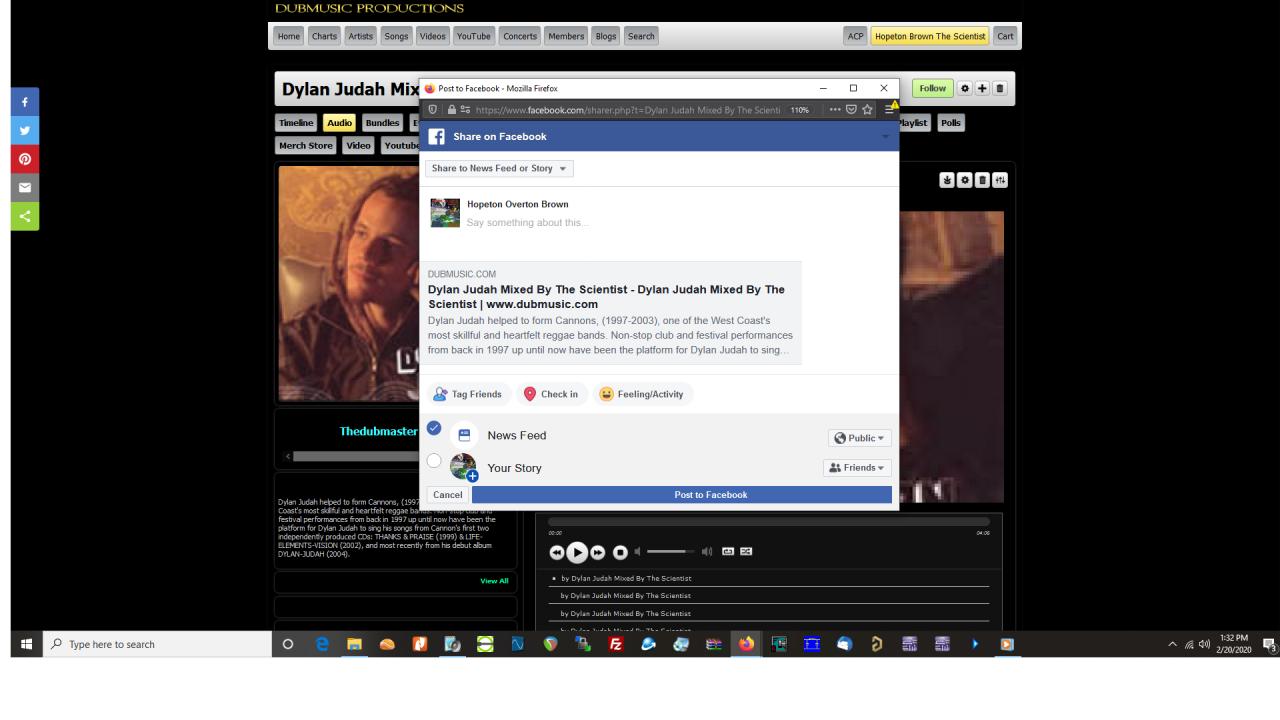Screen dimensions: 1280x720
Task: Open Share to News Feed or Story dropdown
Action: click(x=499, y=168)
